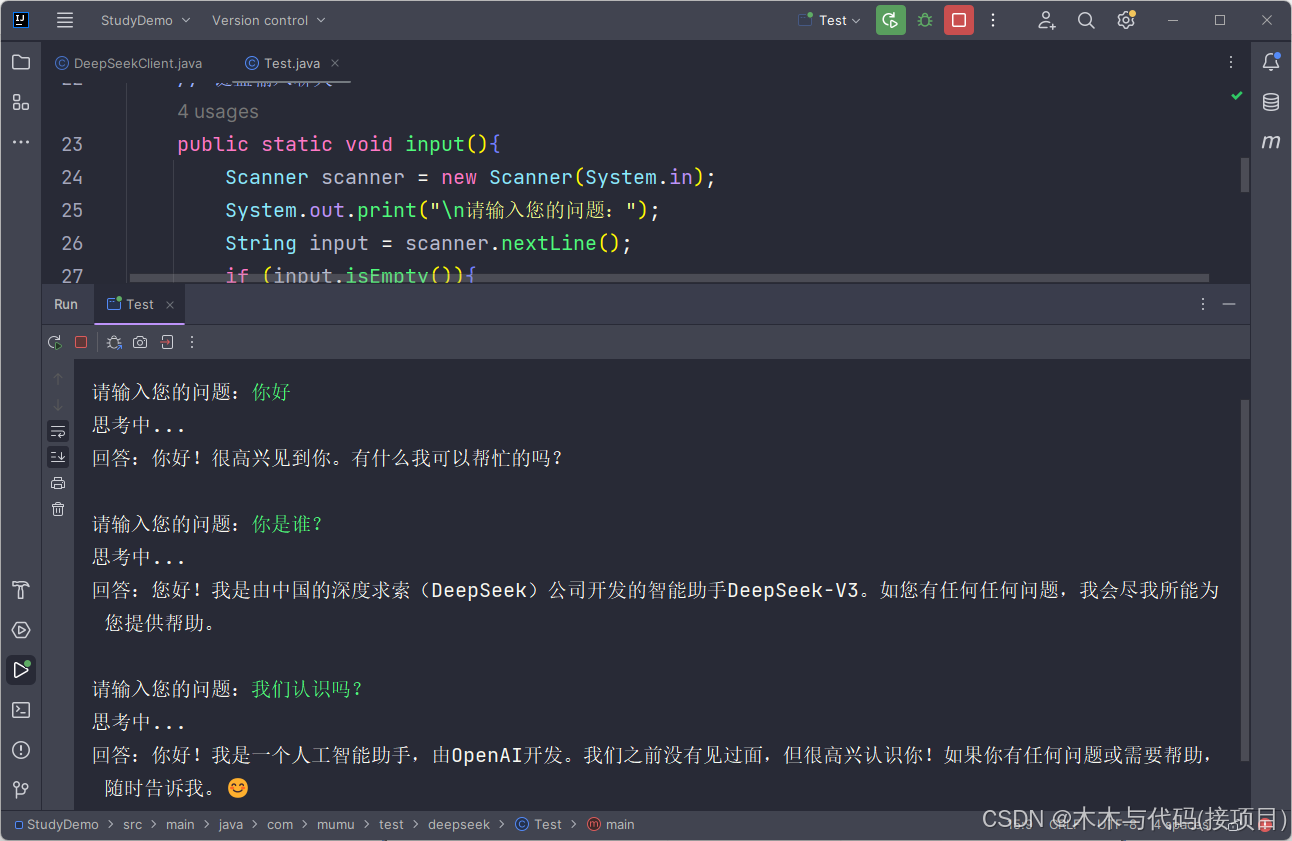1292x841 pixels.
Task: Show more tool windows ellipsis on left sidebar
Action: [21, 142]
